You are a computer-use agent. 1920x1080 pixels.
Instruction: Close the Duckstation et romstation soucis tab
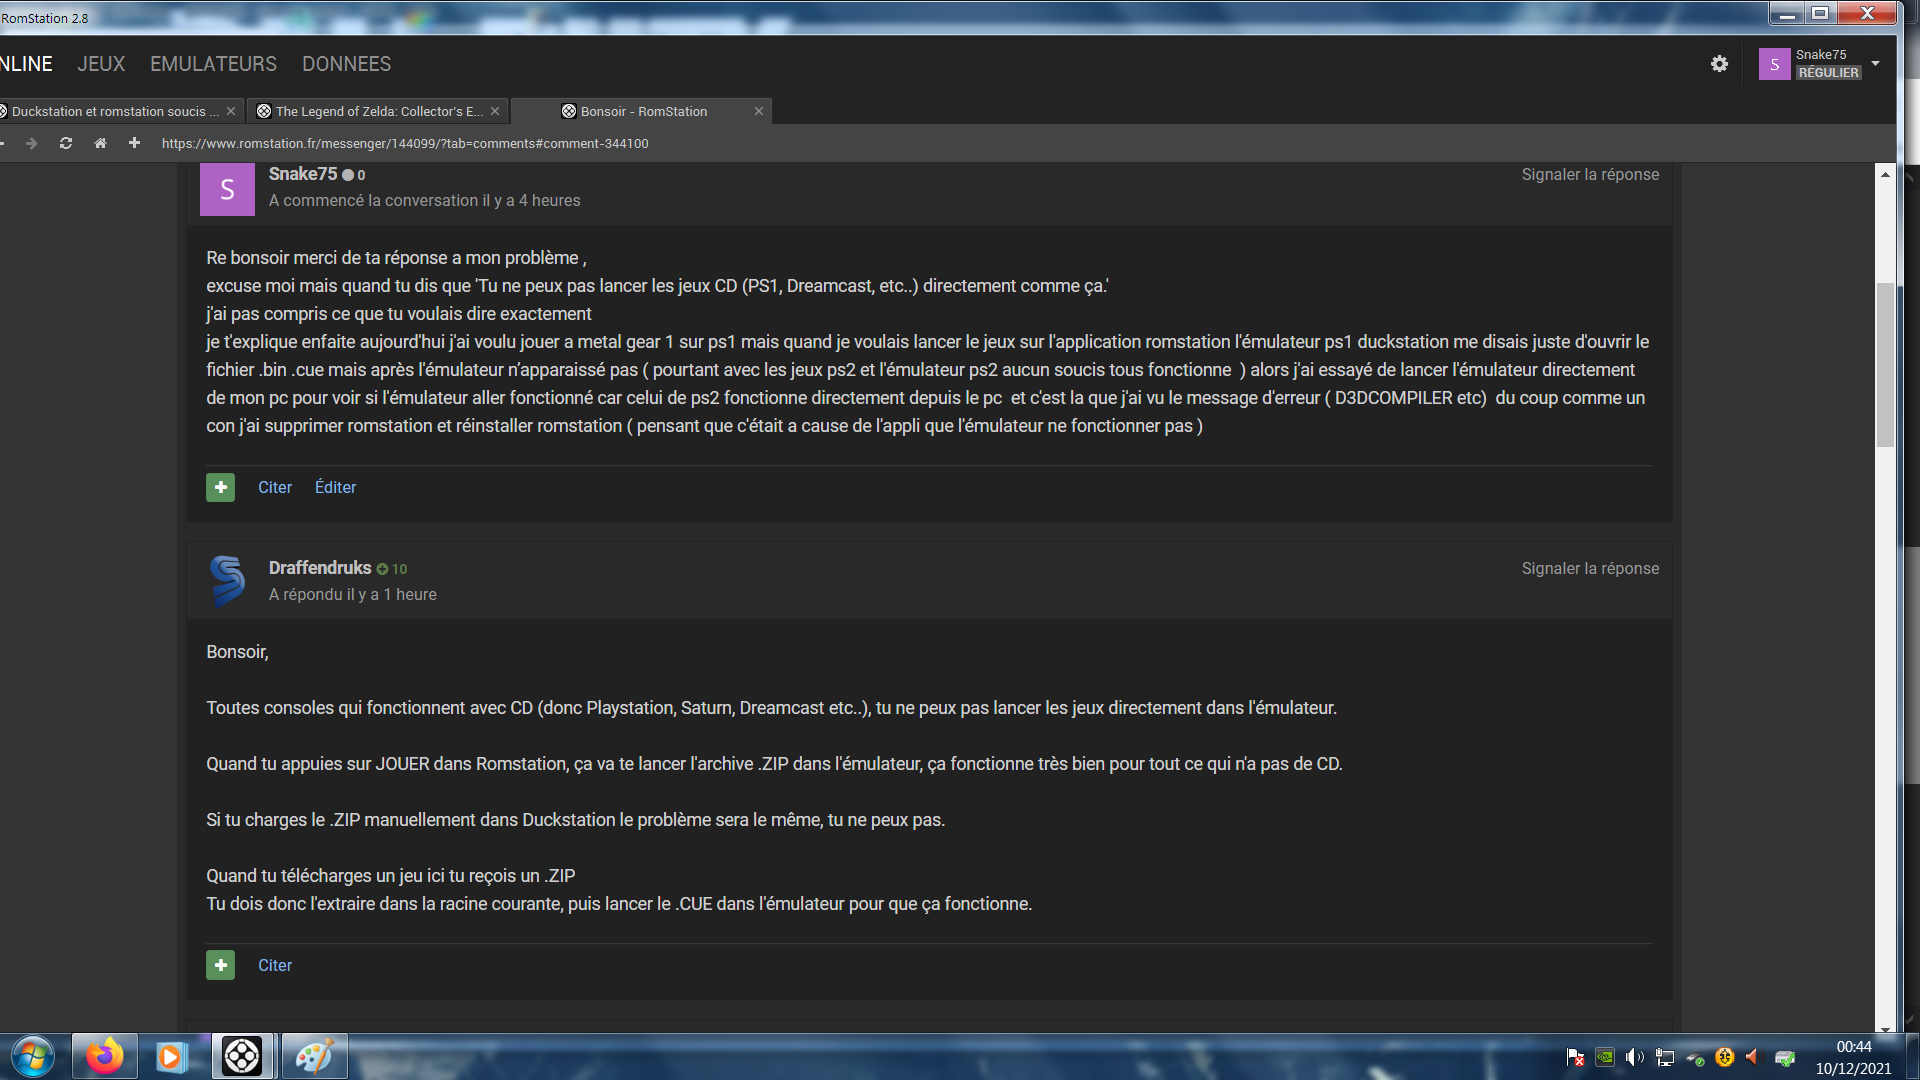231,111
